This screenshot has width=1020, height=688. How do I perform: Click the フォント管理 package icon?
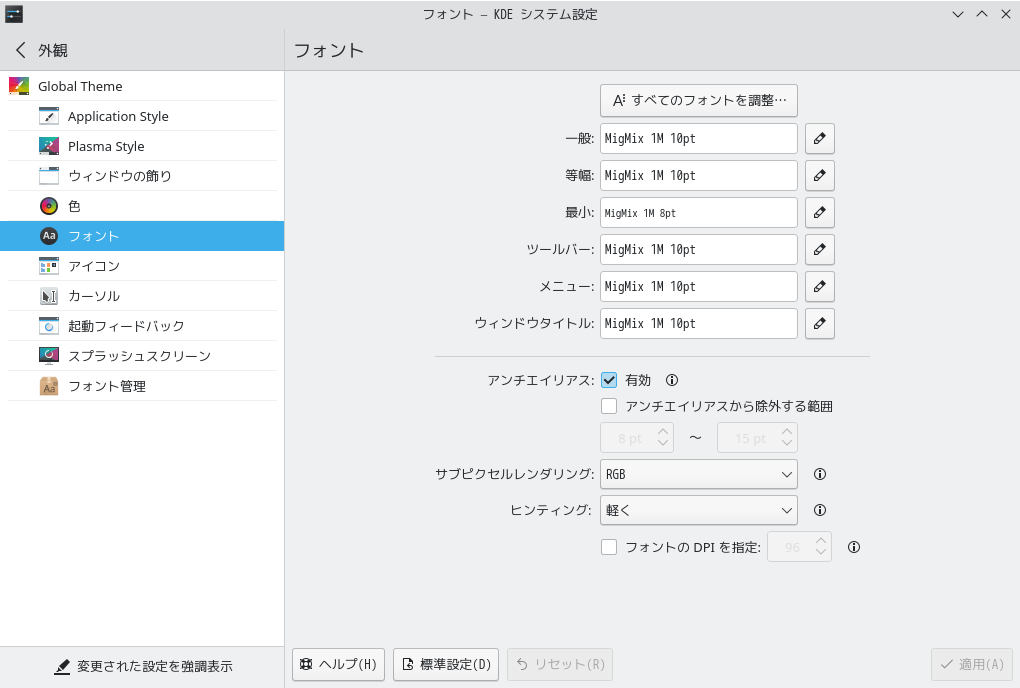tap(49, 386)
